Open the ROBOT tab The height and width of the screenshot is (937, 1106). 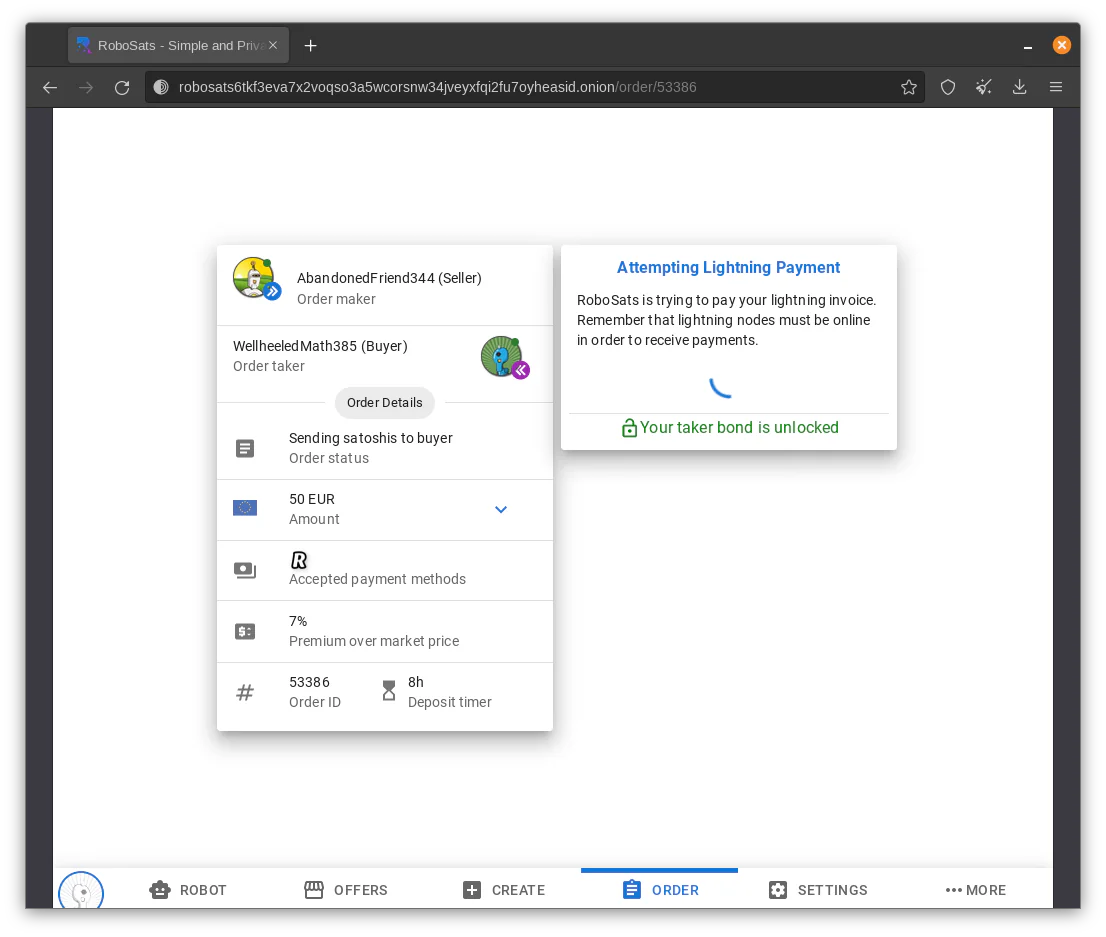point(188,890)
